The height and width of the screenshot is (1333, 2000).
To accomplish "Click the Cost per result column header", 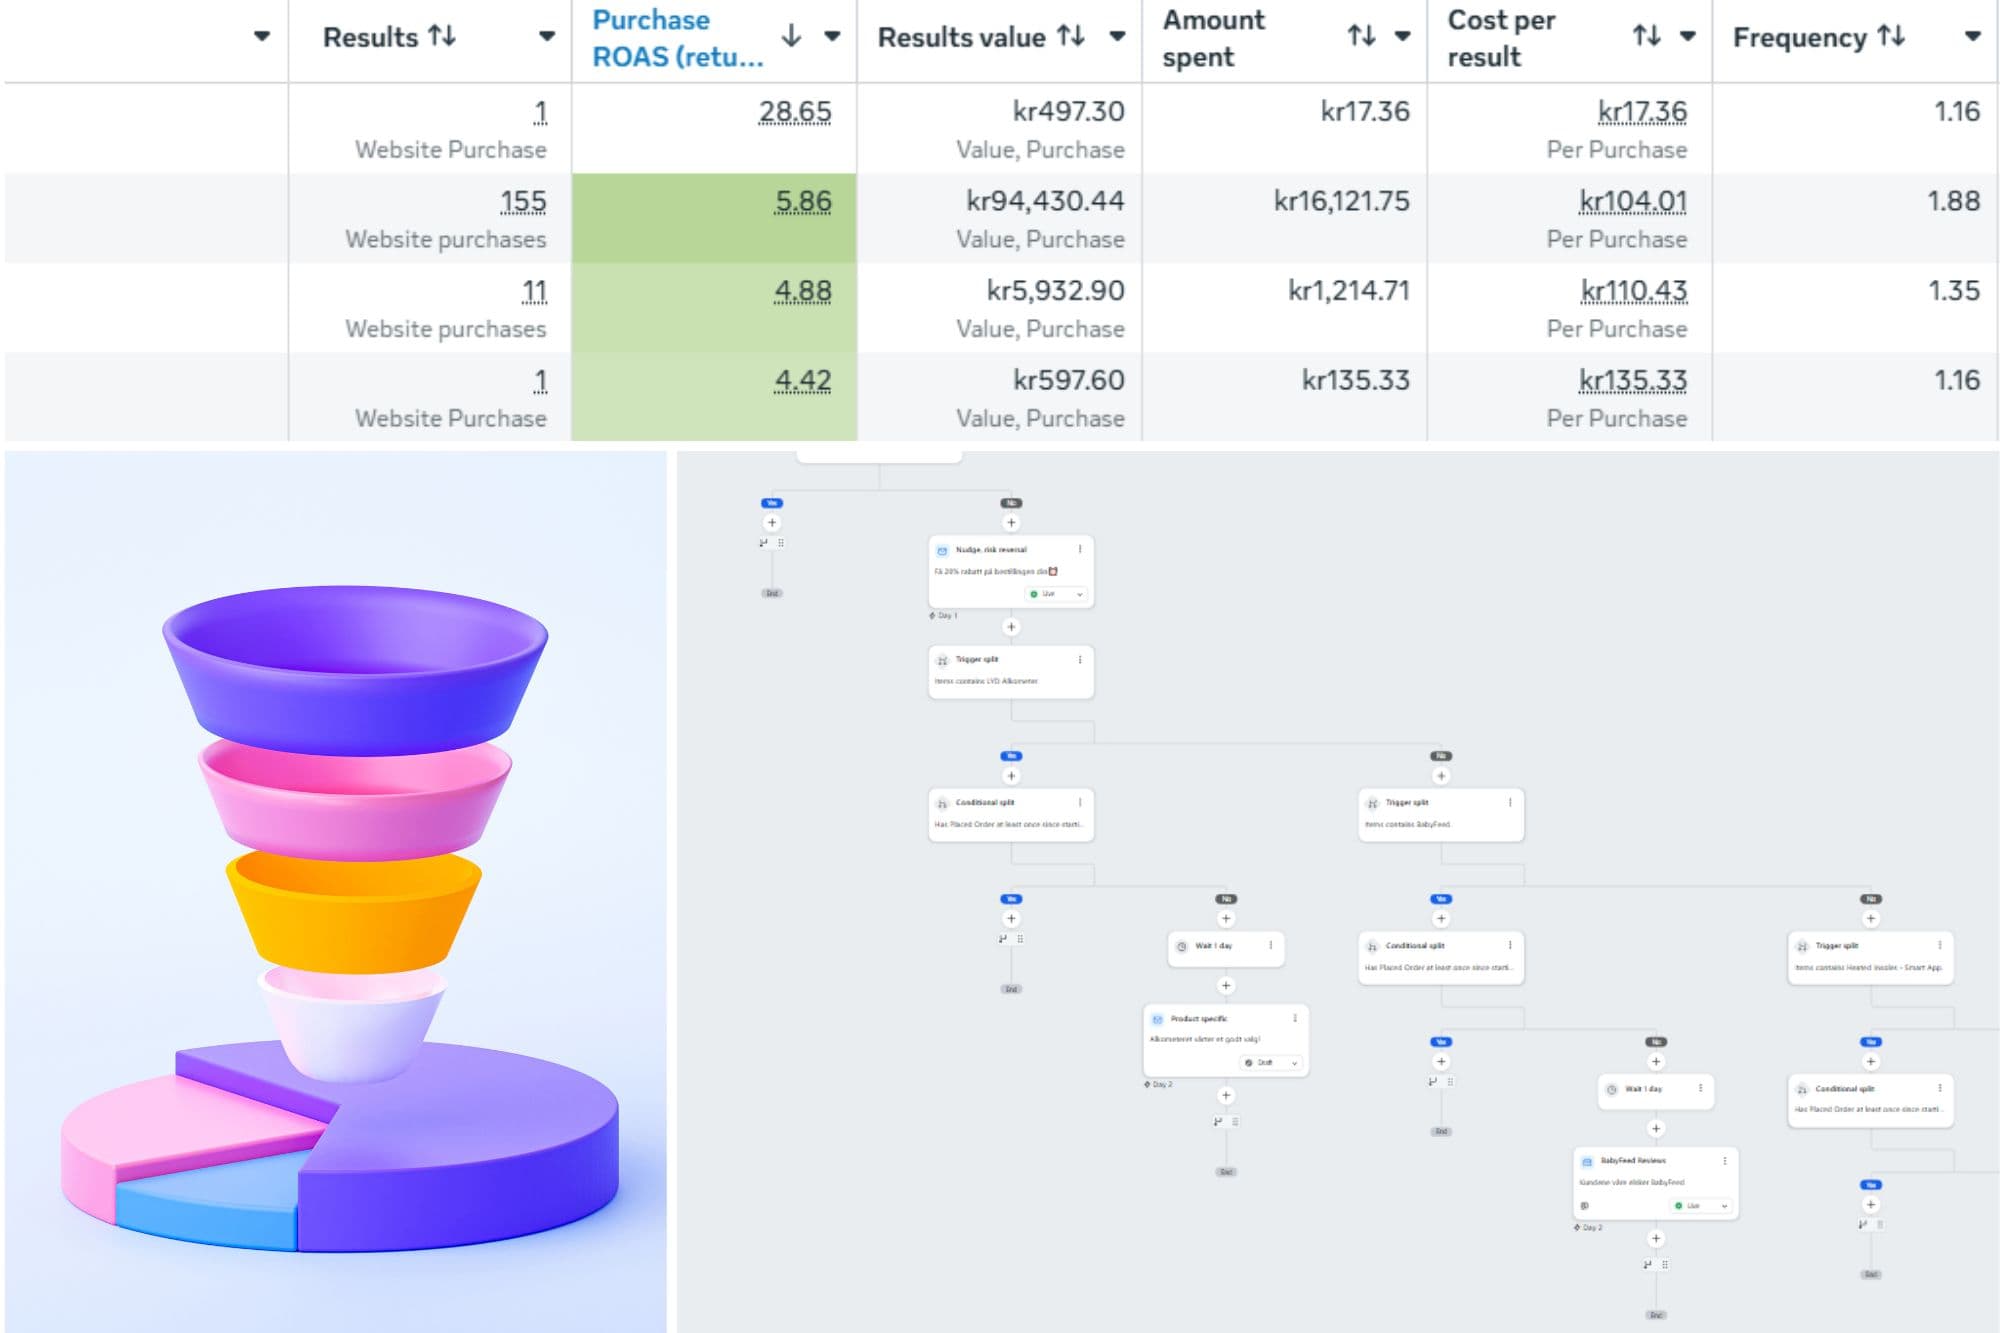I will [1500, 38].
